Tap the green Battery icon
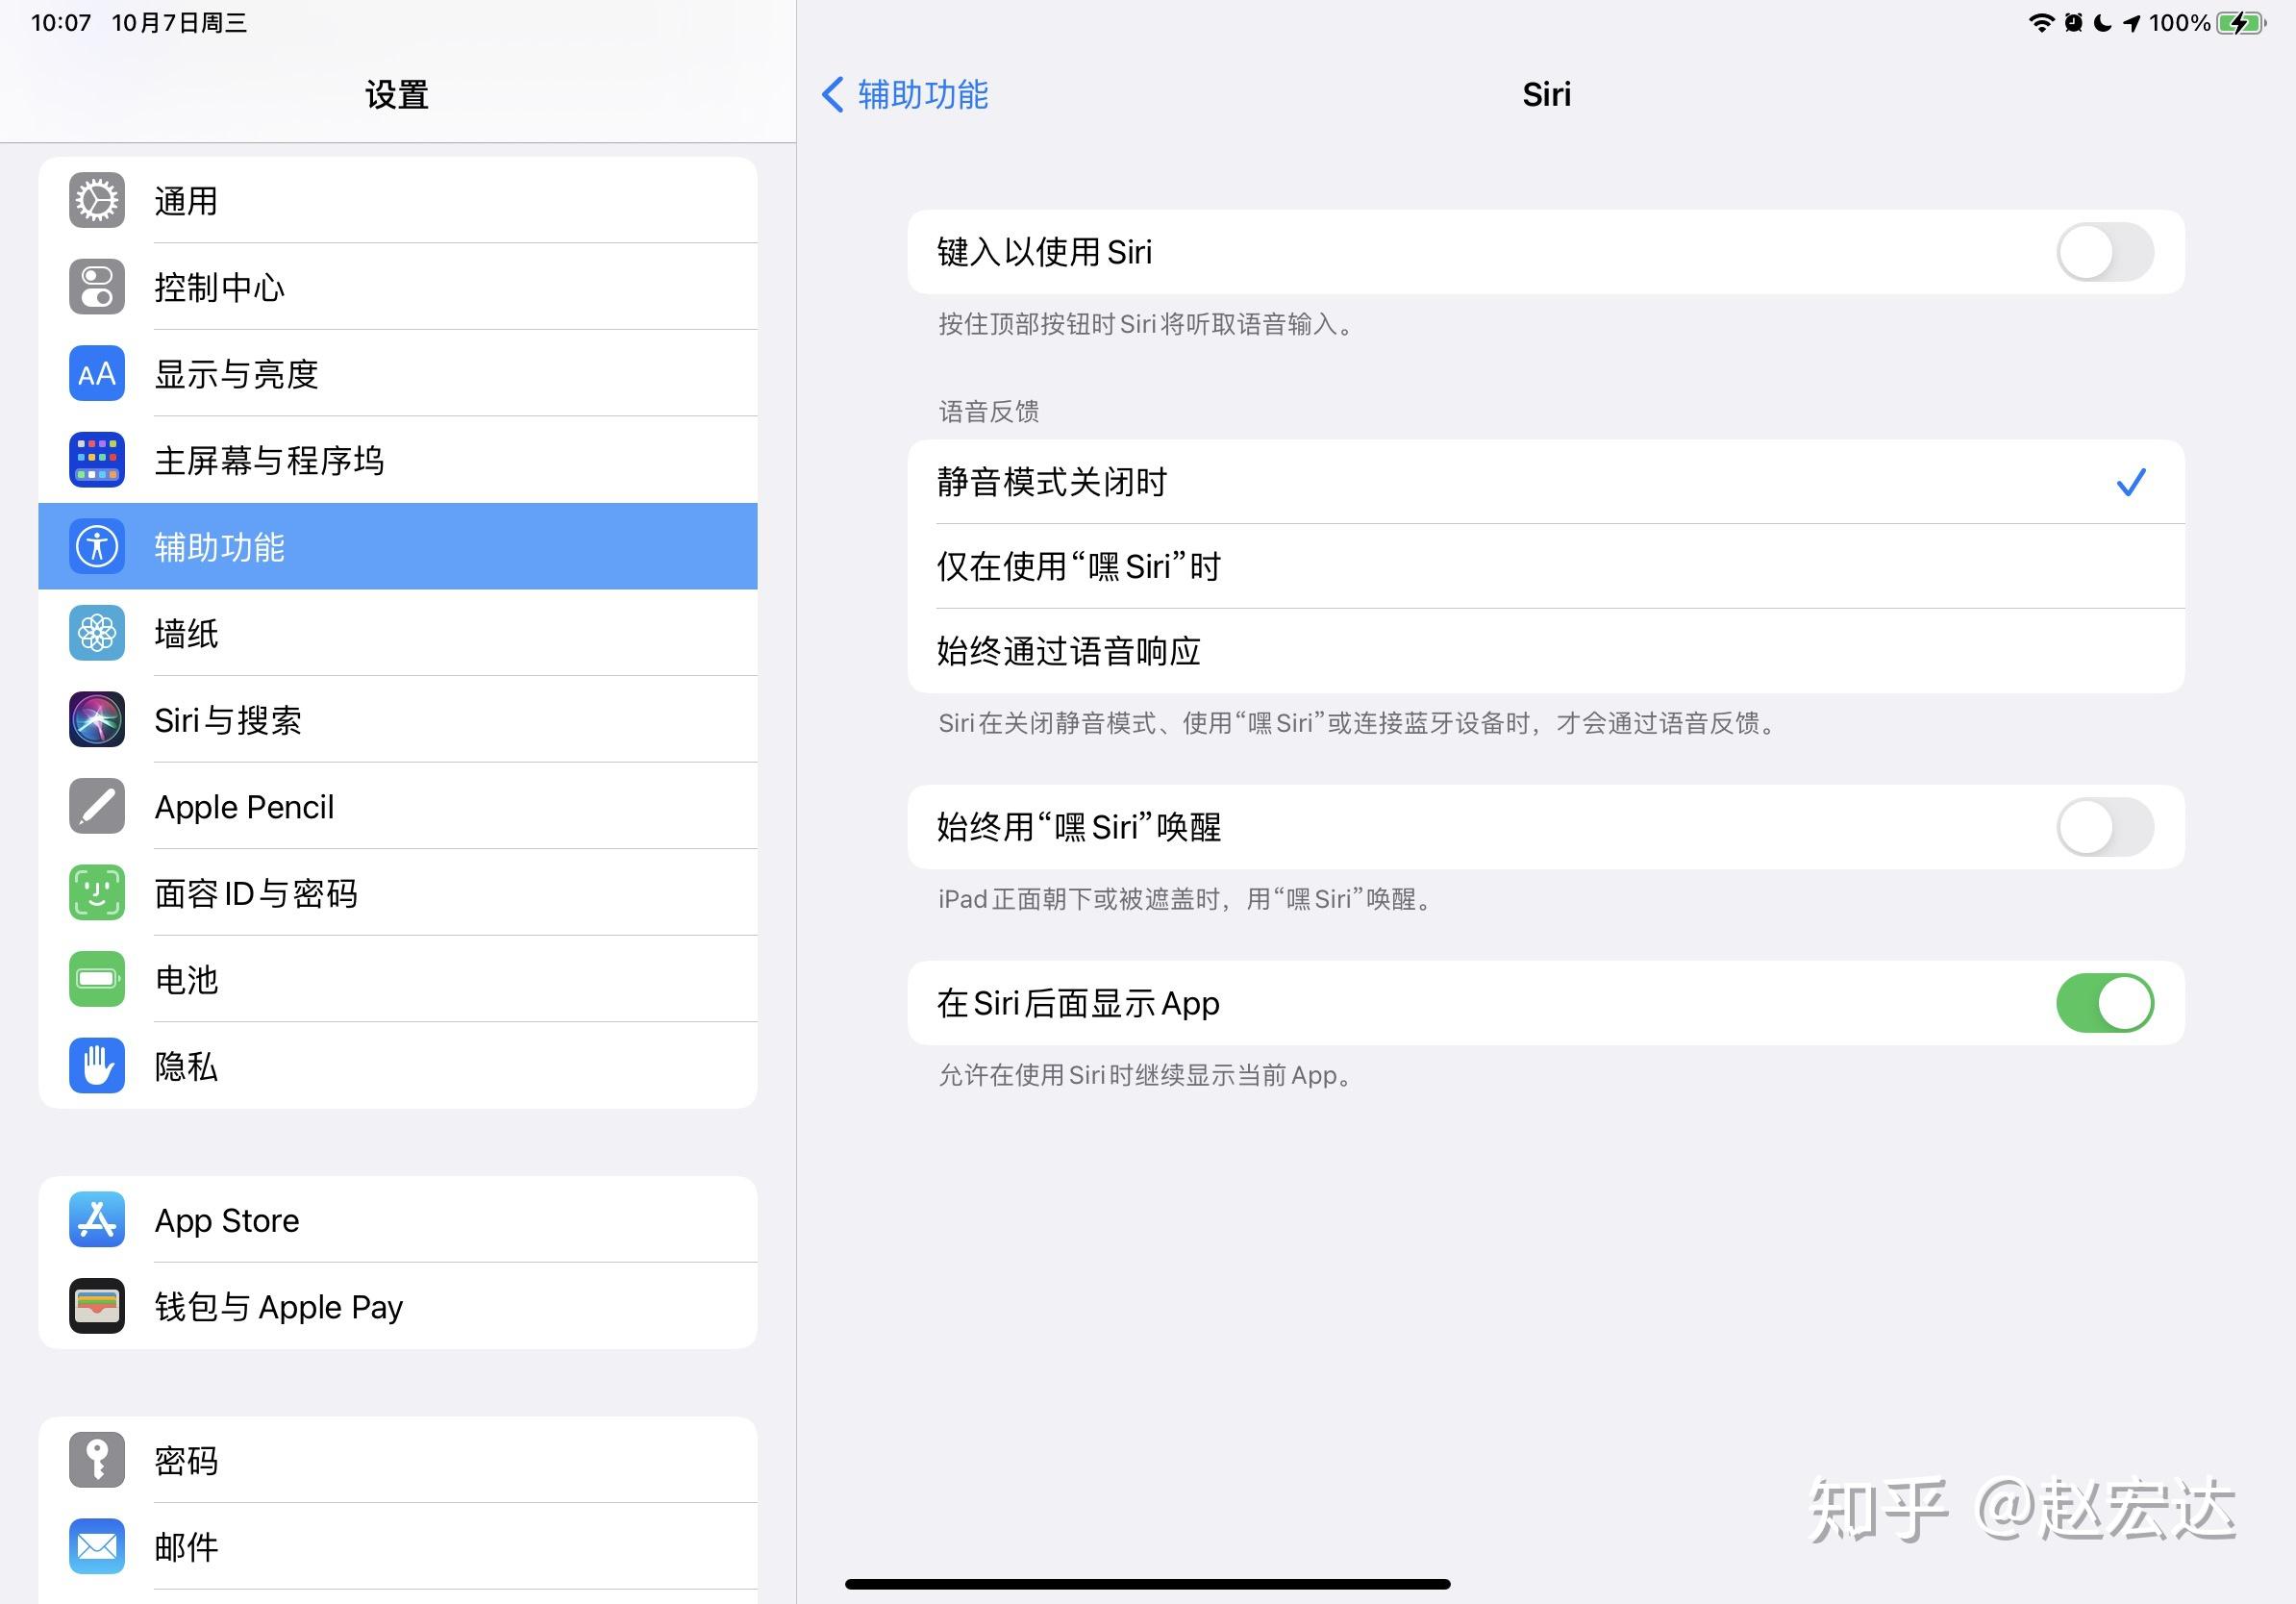 pos(97,979)
